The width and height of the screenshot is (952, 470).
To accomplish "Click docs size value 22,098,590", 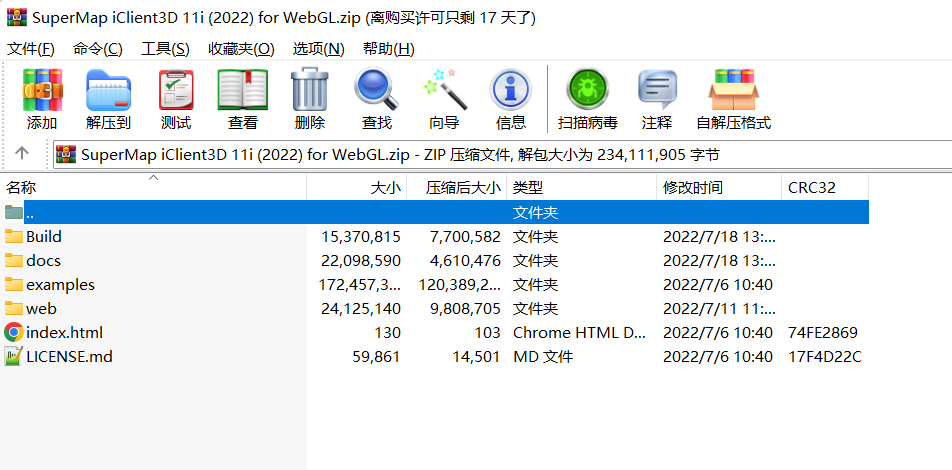I will [x=361, y=261].
